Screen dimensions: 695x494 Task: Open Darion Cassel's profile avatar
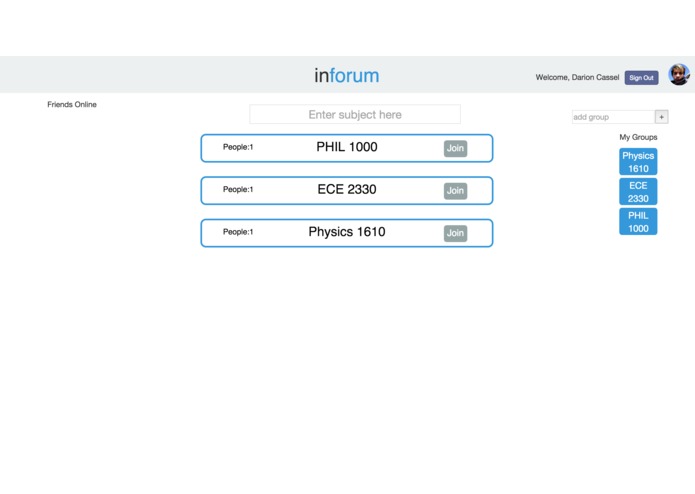tap(679, 74)
